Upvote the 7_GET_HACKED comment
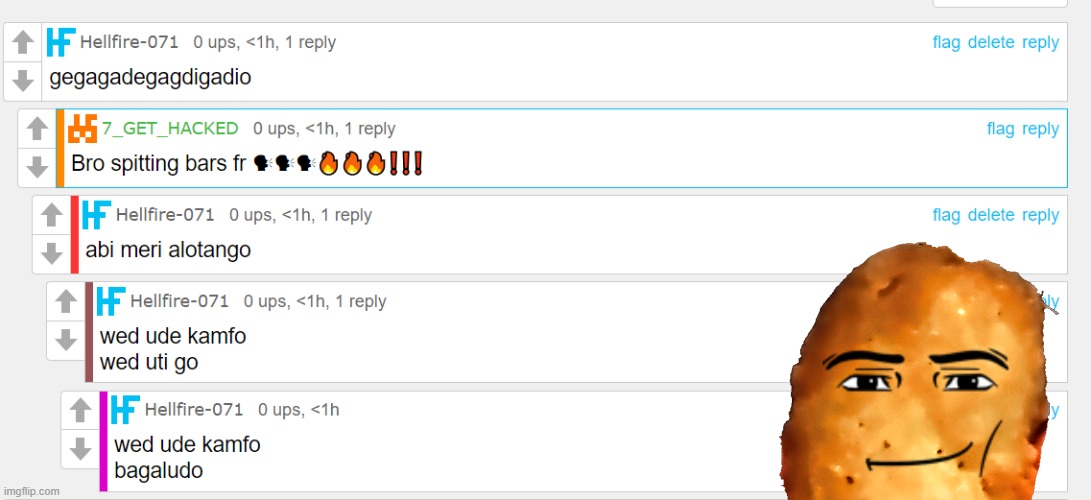1091x500 pixels. (38, 129)
